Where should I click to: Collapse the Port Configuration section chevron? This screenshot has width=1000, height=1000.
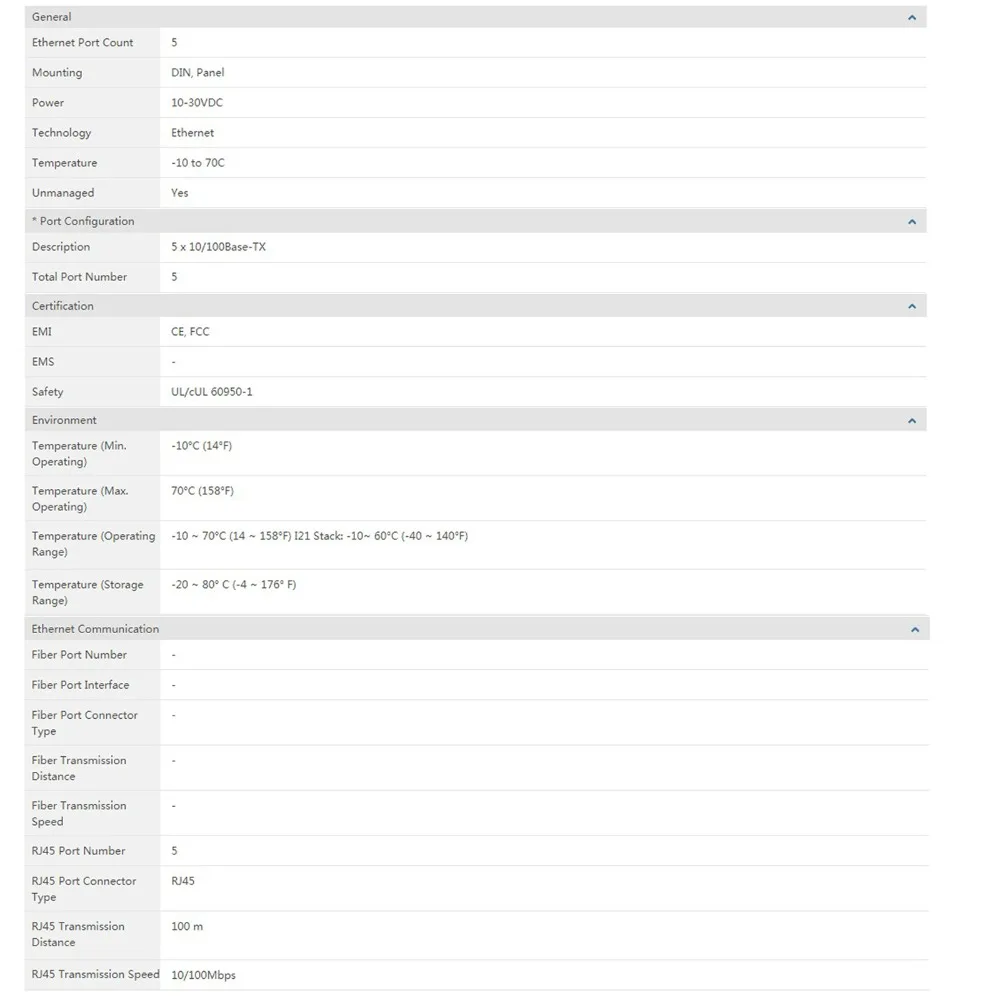(912, 221)
